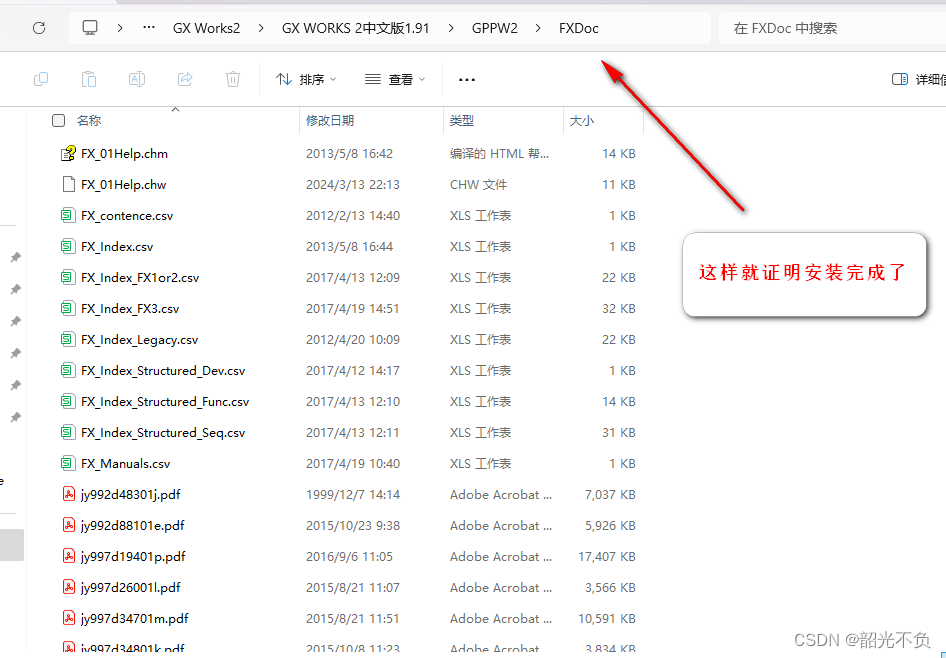Click the jy997d26001l.pdf Acrobat icon
The width and height of the screenshot is (946, 658).
(x=69, y=587)
